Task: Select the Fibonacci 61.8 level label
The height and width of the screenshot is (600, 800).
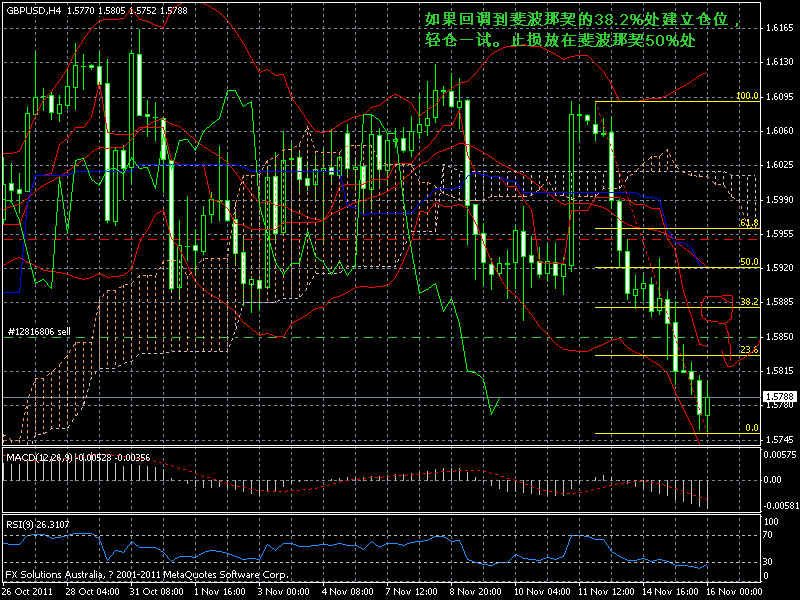Action: click(x=749, y=222)
